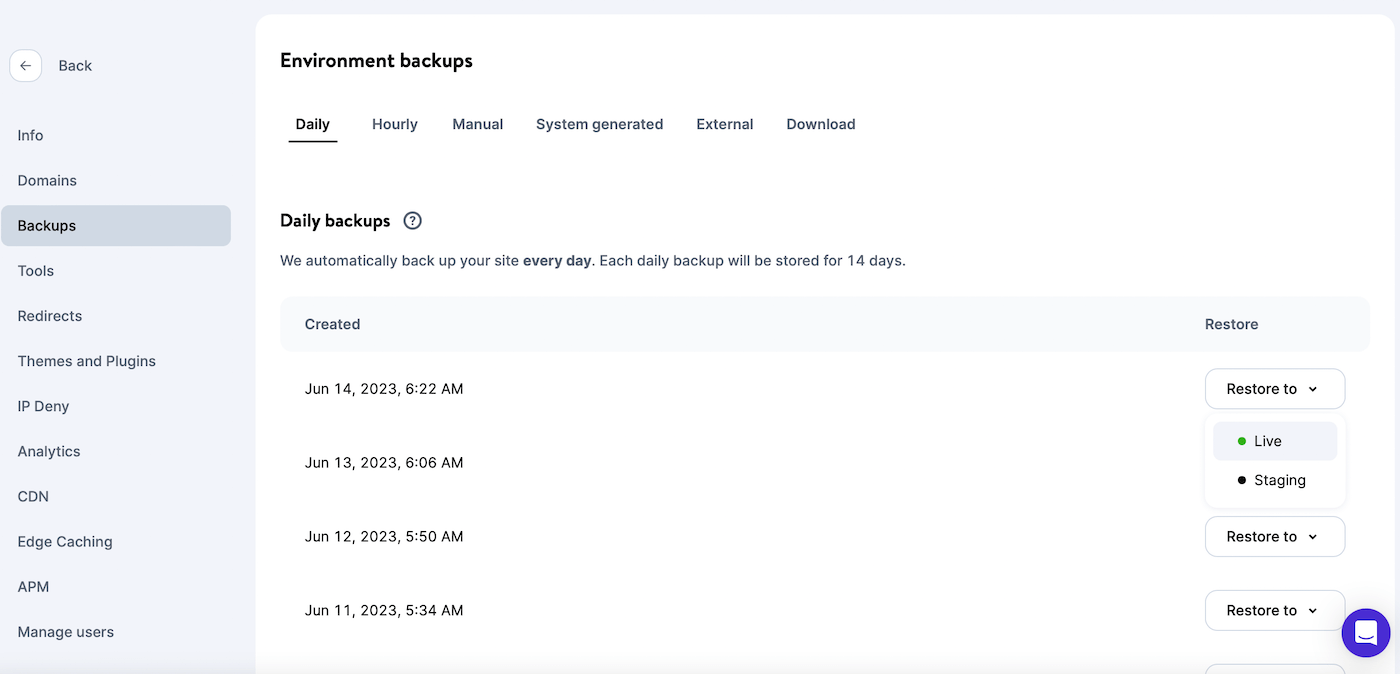Switch to the Hourly backups tab
The image size is (1400, 674).
(394, 124)
